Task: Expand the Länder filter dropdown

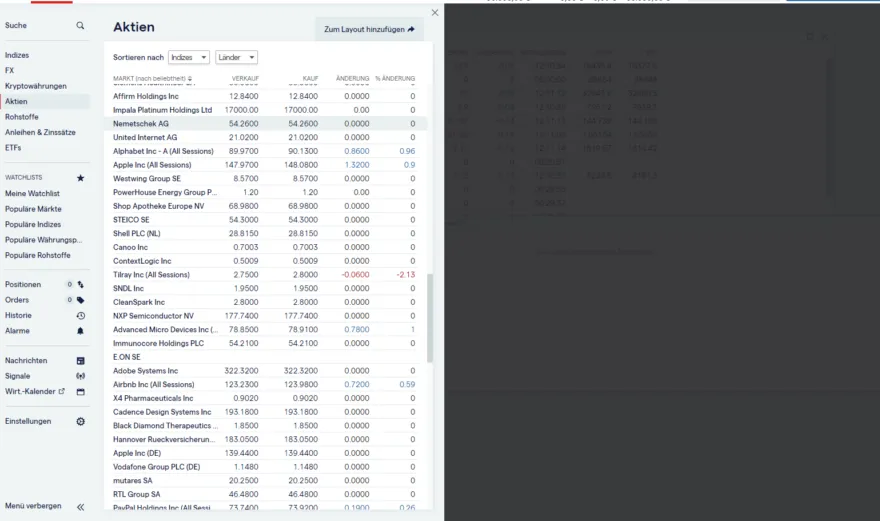Action: pyautogui.click(x=237, y=58)
